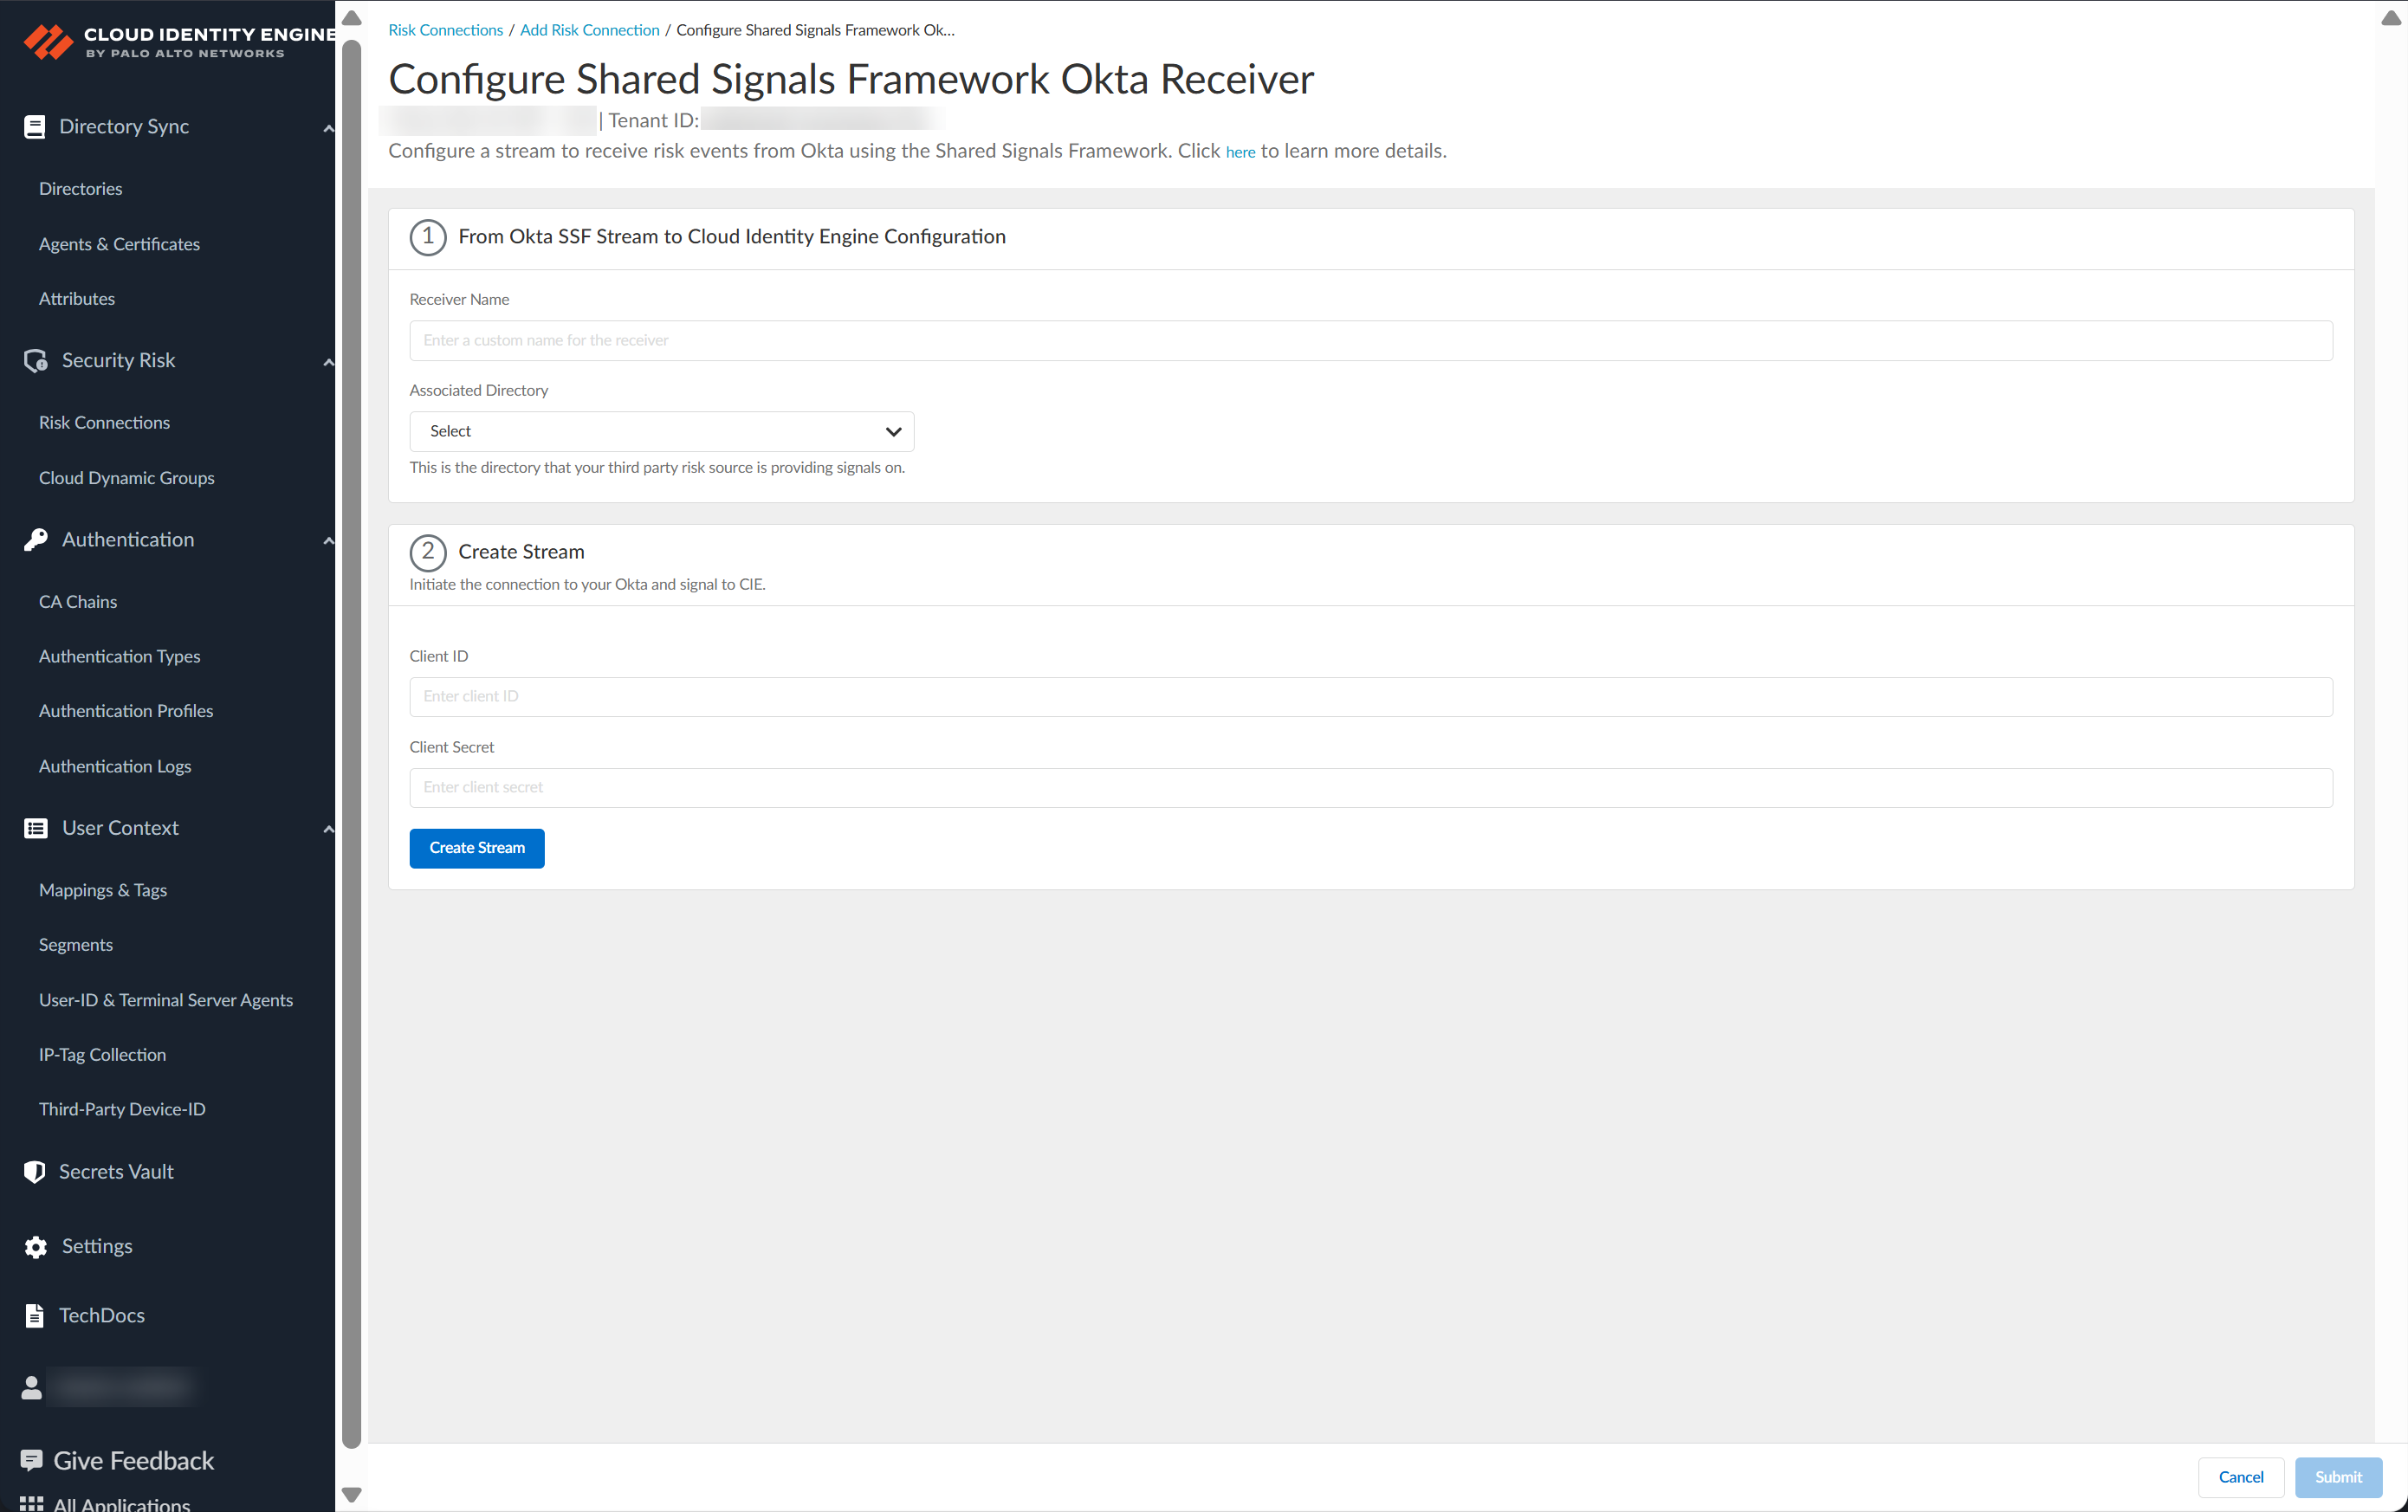
Task: Open Secrets Vault shield icon
Action: point(34,1172)
